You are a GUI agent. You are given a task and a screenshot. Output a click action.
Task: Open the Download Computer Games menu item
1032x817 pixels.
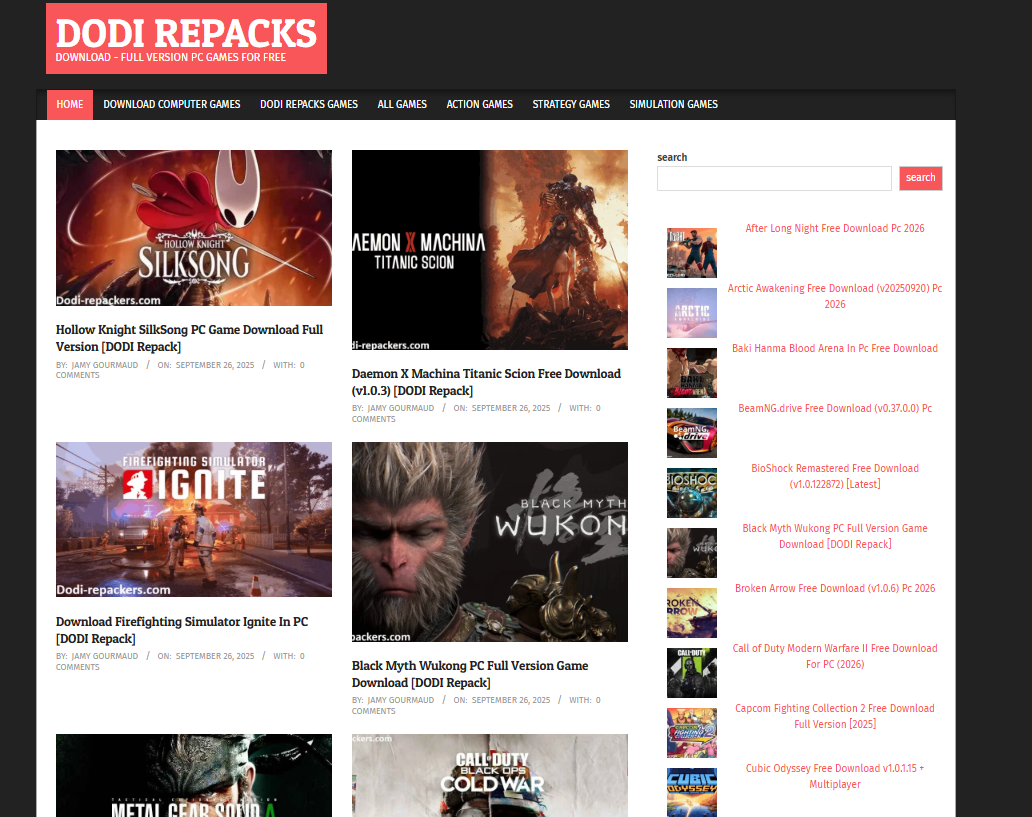(x=172, y=104)
